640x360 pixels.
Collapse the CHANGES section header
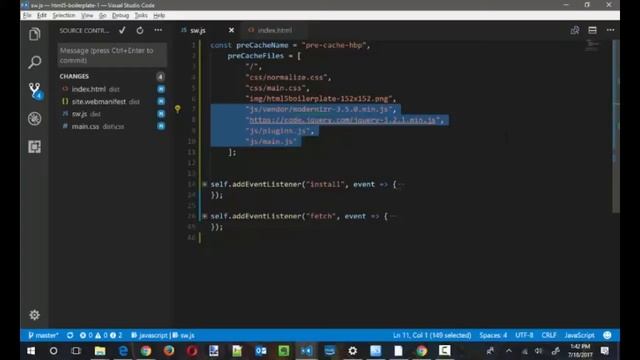pyautogui.click(x=74, y=76)
